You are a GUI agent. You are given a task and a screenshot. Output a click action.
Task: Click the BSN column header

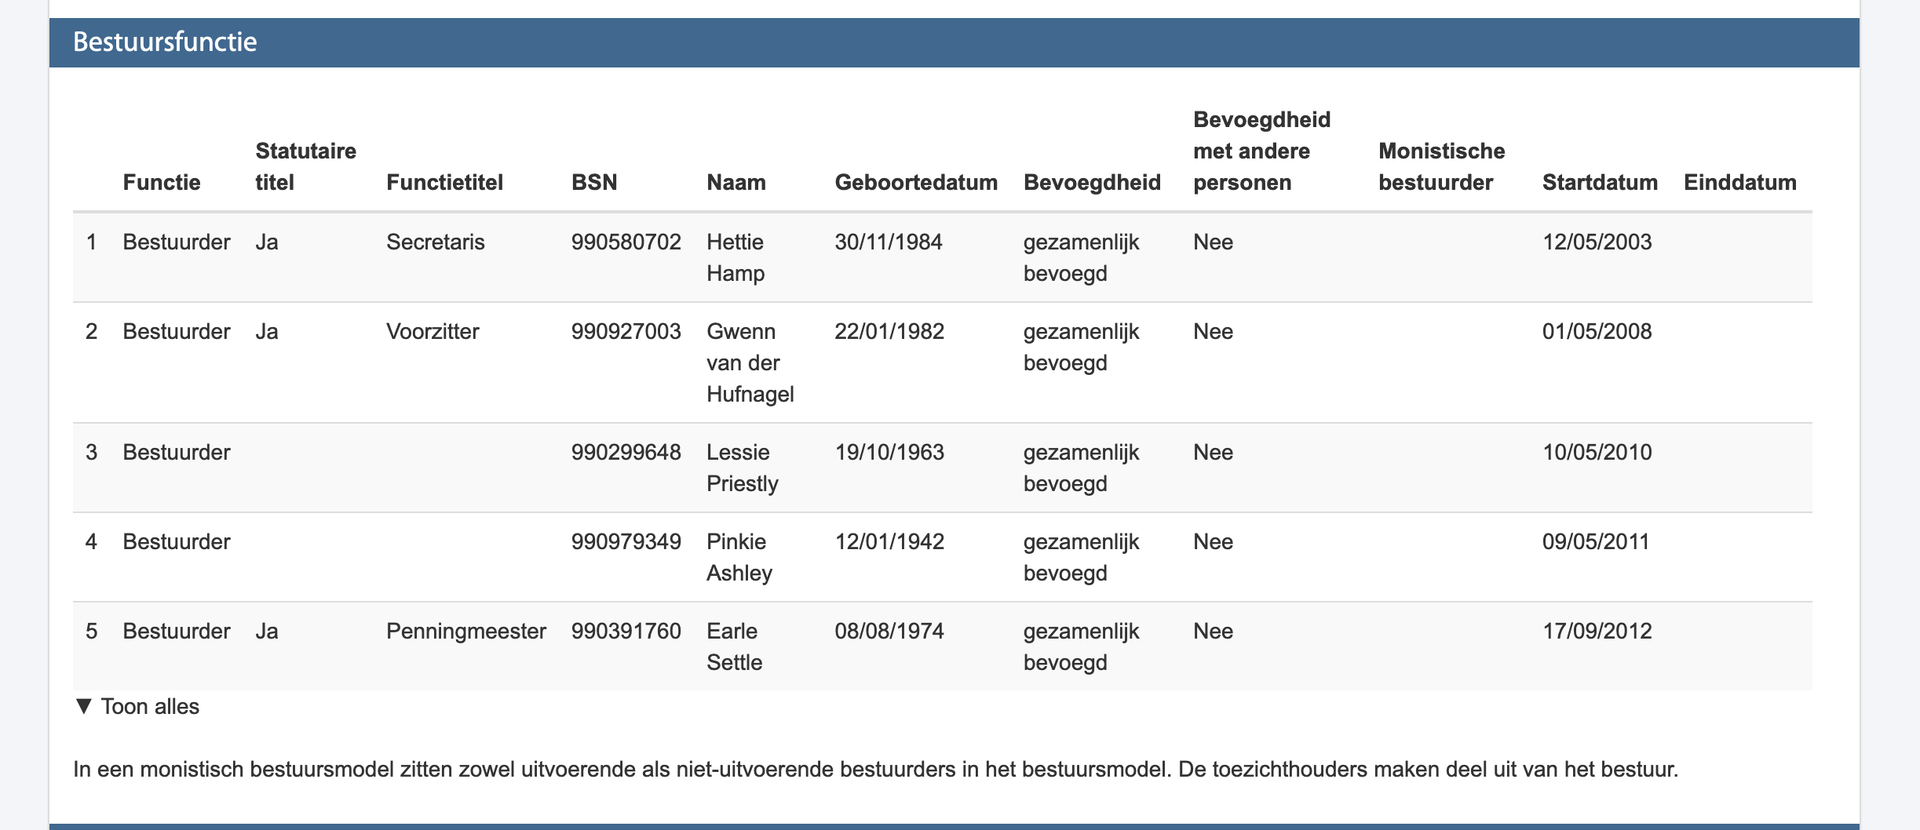[x=594, y=182]
